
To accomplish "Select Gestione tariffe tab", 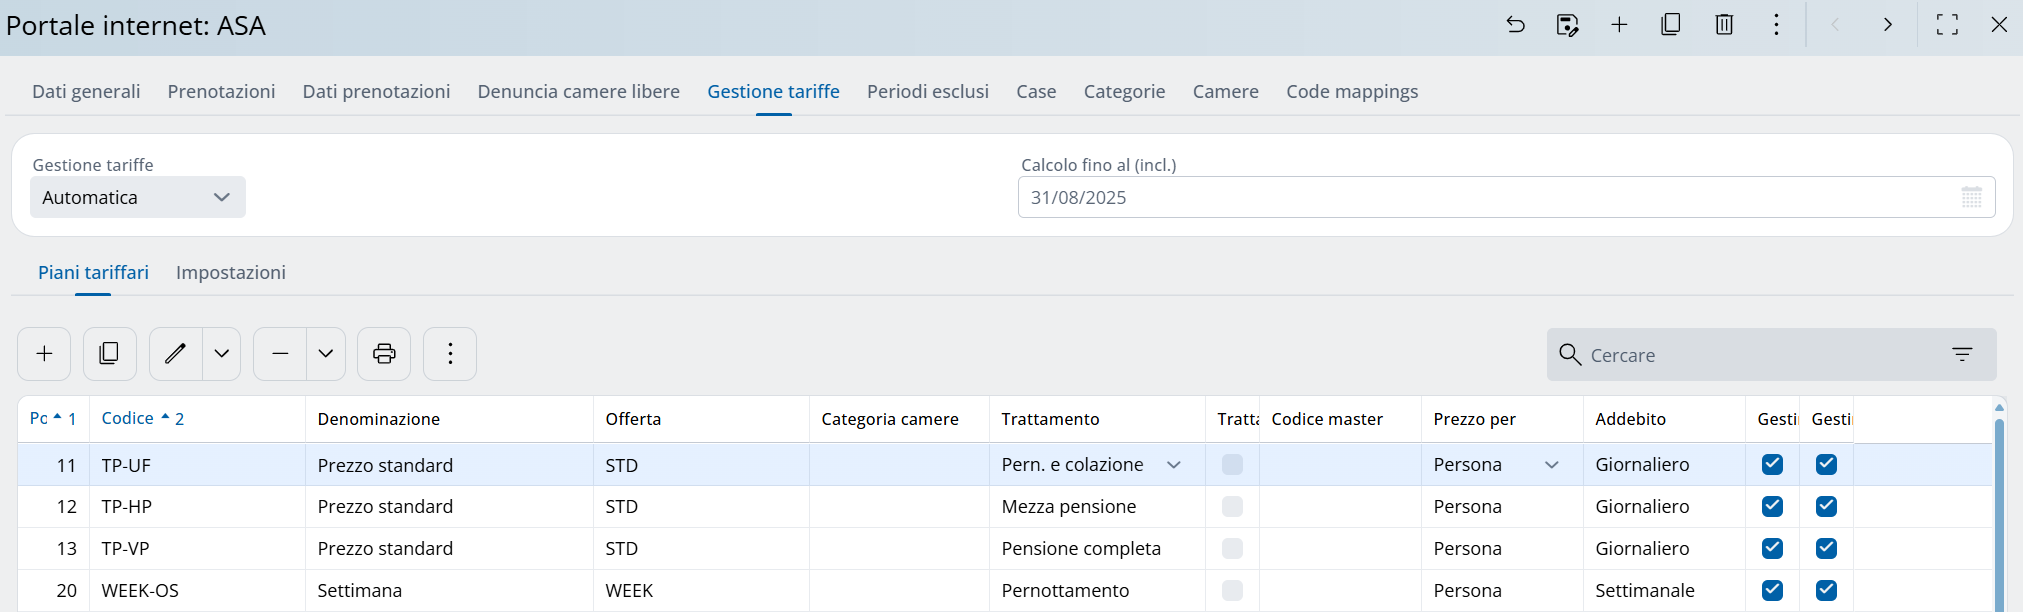I will [773, 91].
